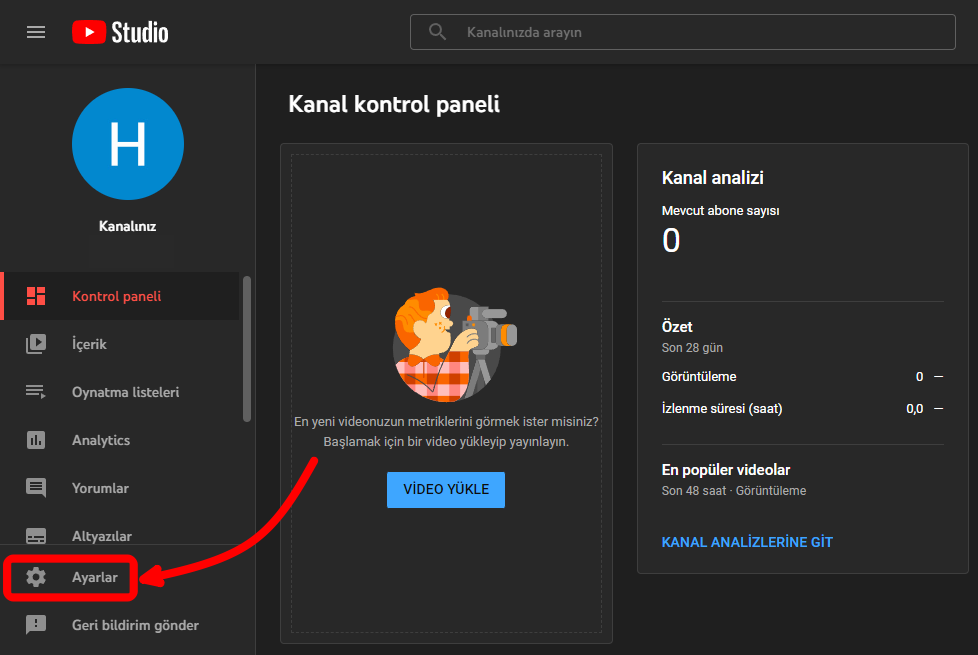Click the Oynatma listeleri playlist icon
This screenshot has width=978, height=655.
pos(36,392)
